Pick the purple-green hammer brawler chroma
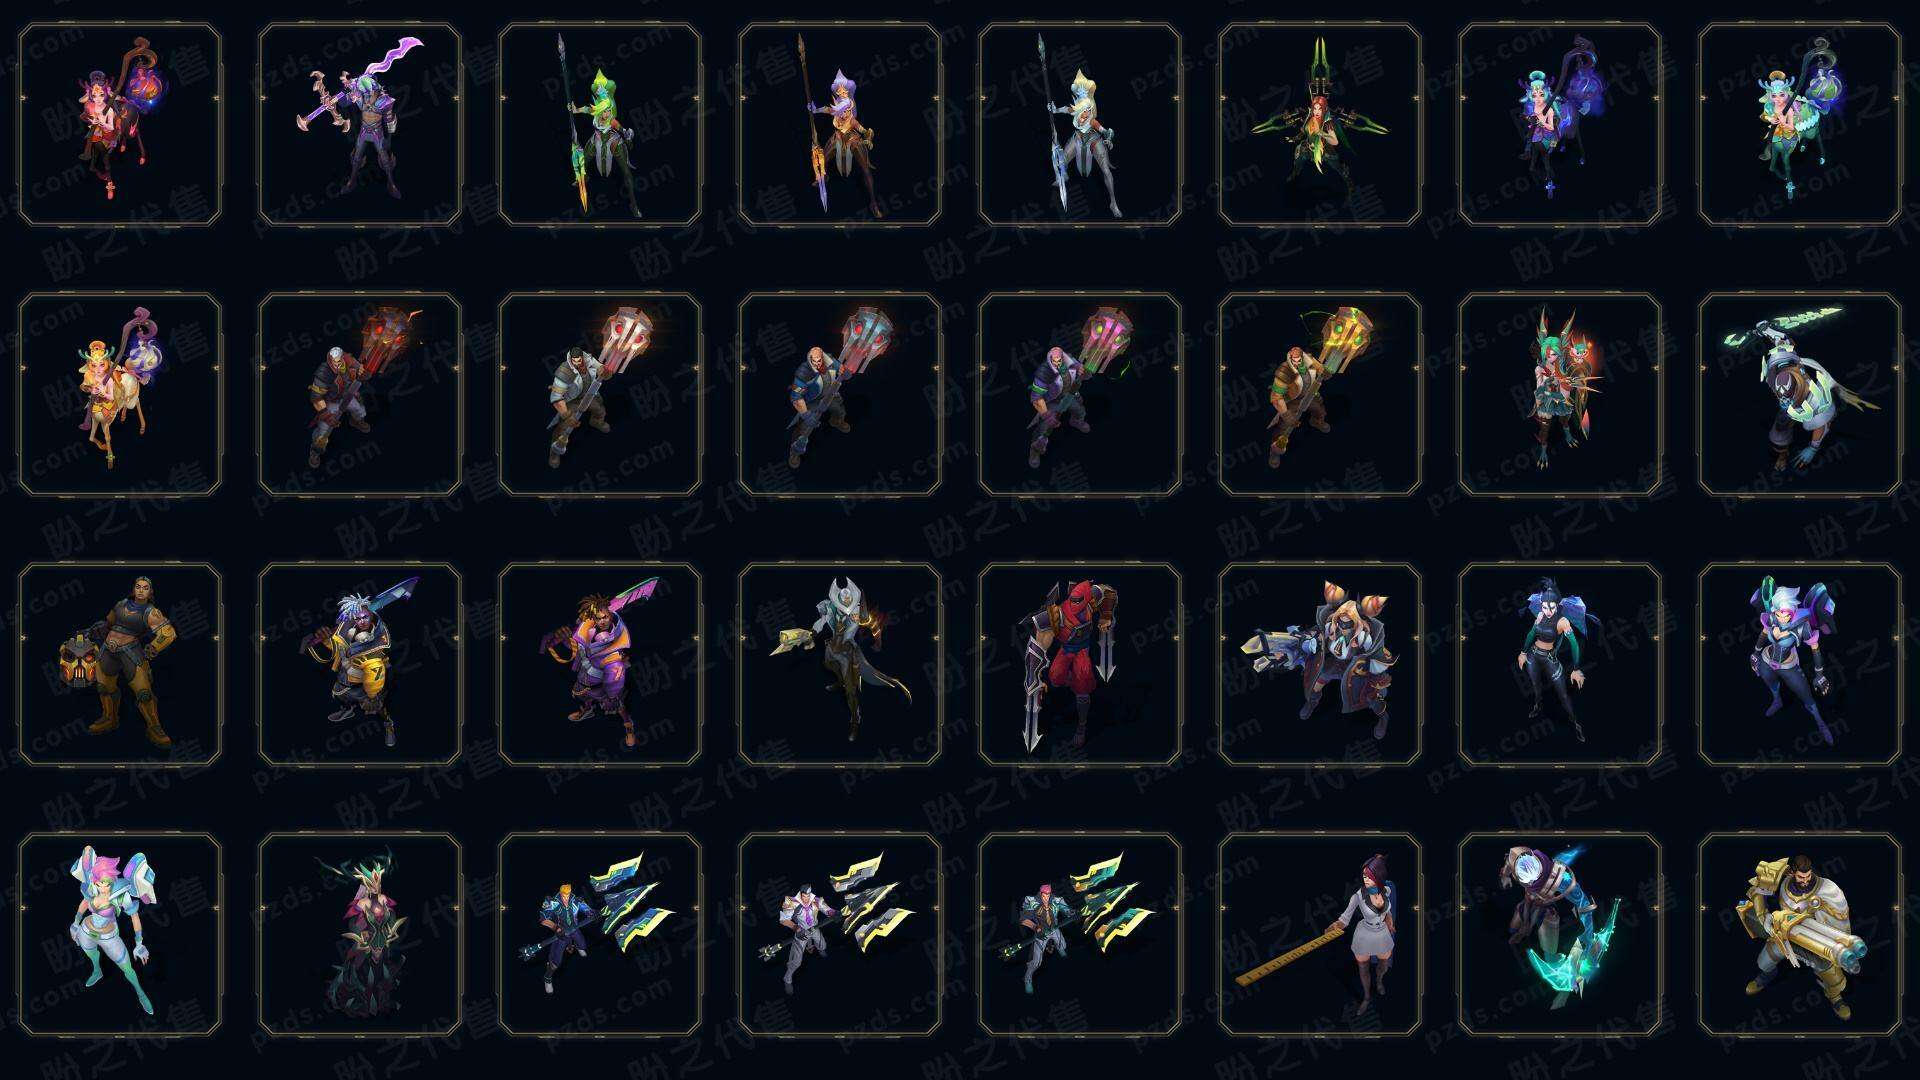1920x1080 pixels. click(x=1080, y=394)
